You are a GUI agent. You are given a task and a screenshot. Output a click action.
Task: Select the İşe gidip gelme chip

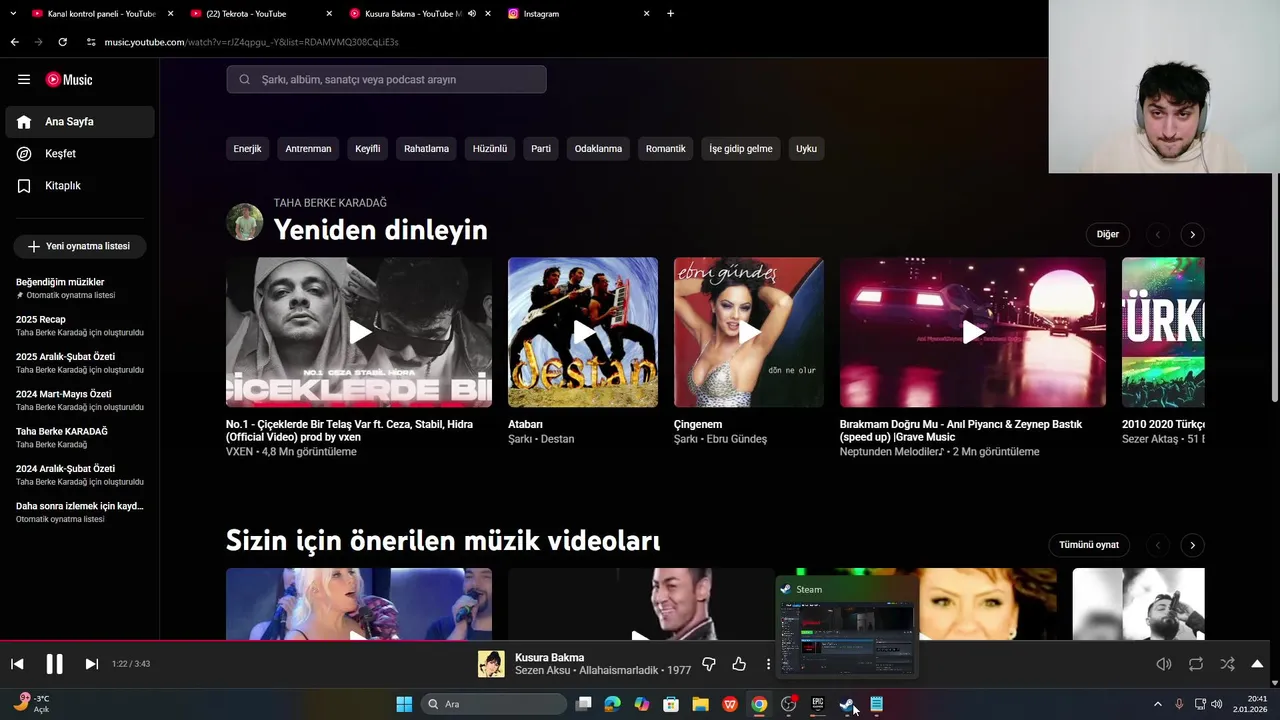(x=741, y=149)
